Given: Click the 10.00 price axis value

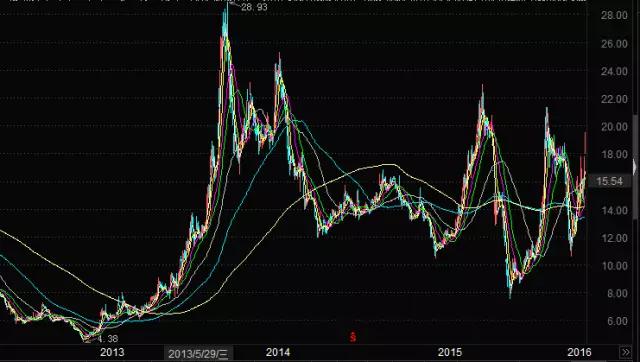Looking at the screenshot, I should point(614,266).
